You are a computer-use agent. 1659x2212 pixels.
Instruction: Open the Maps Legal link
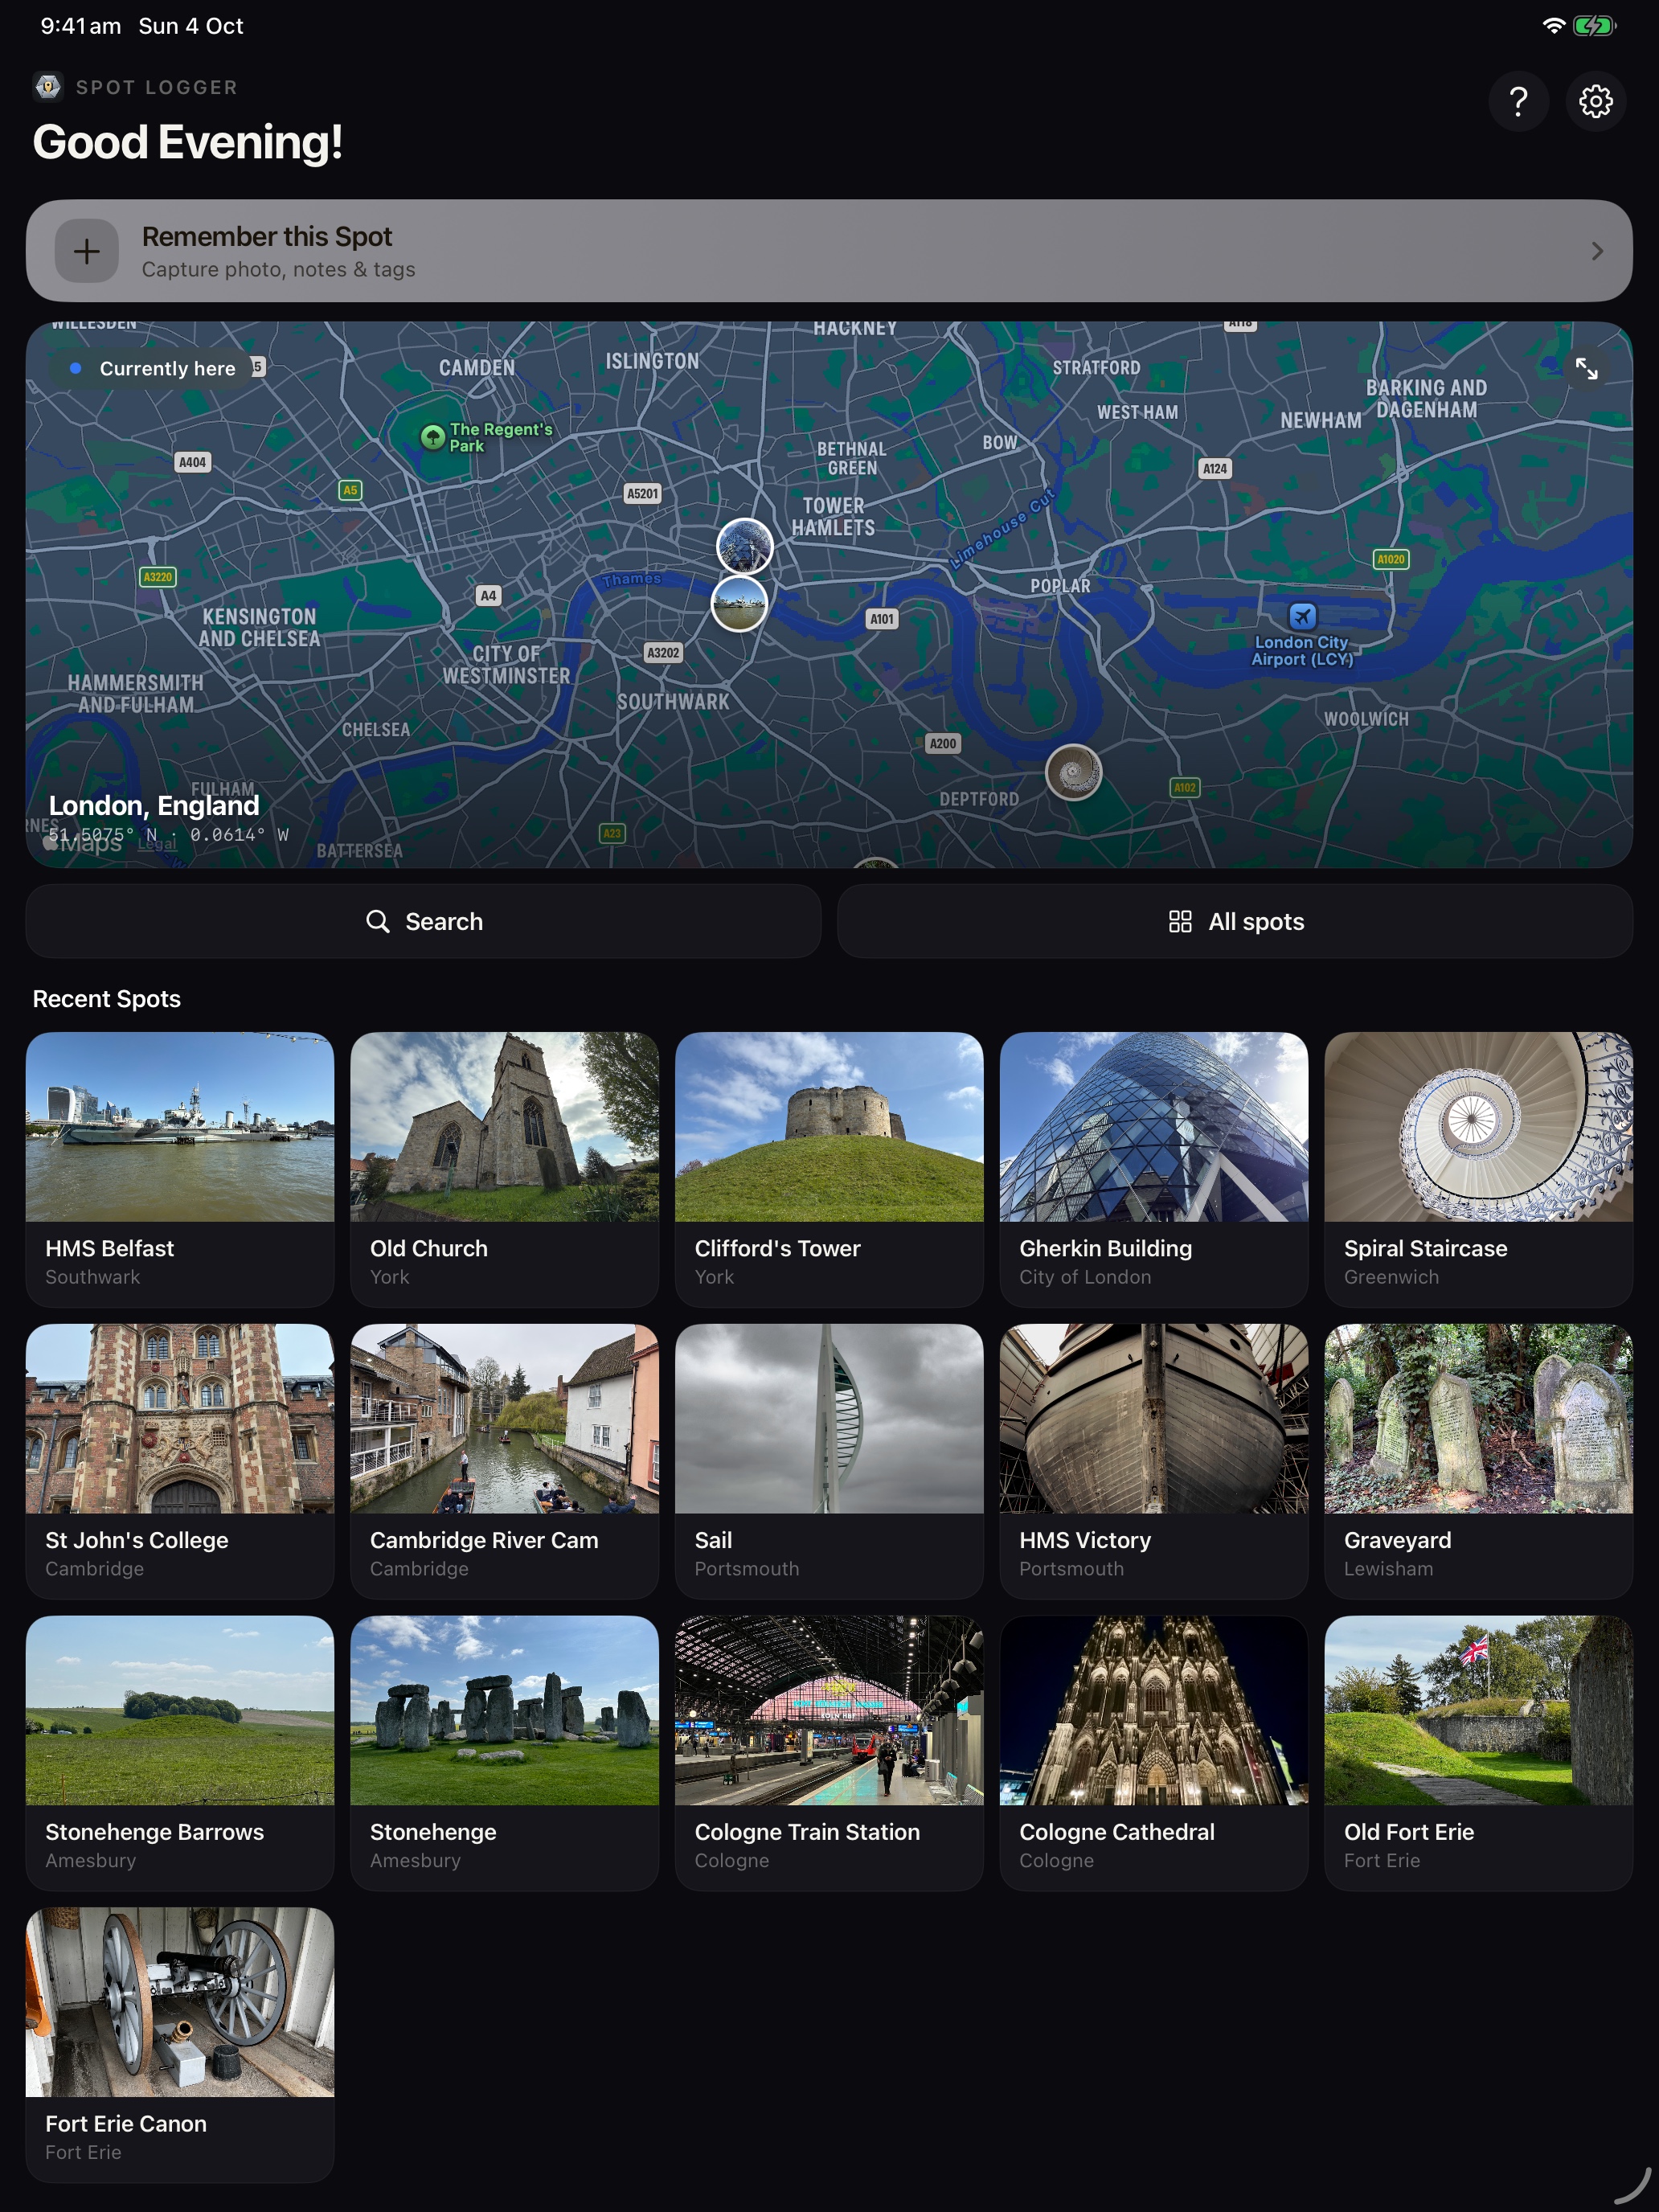pos(157,844)
